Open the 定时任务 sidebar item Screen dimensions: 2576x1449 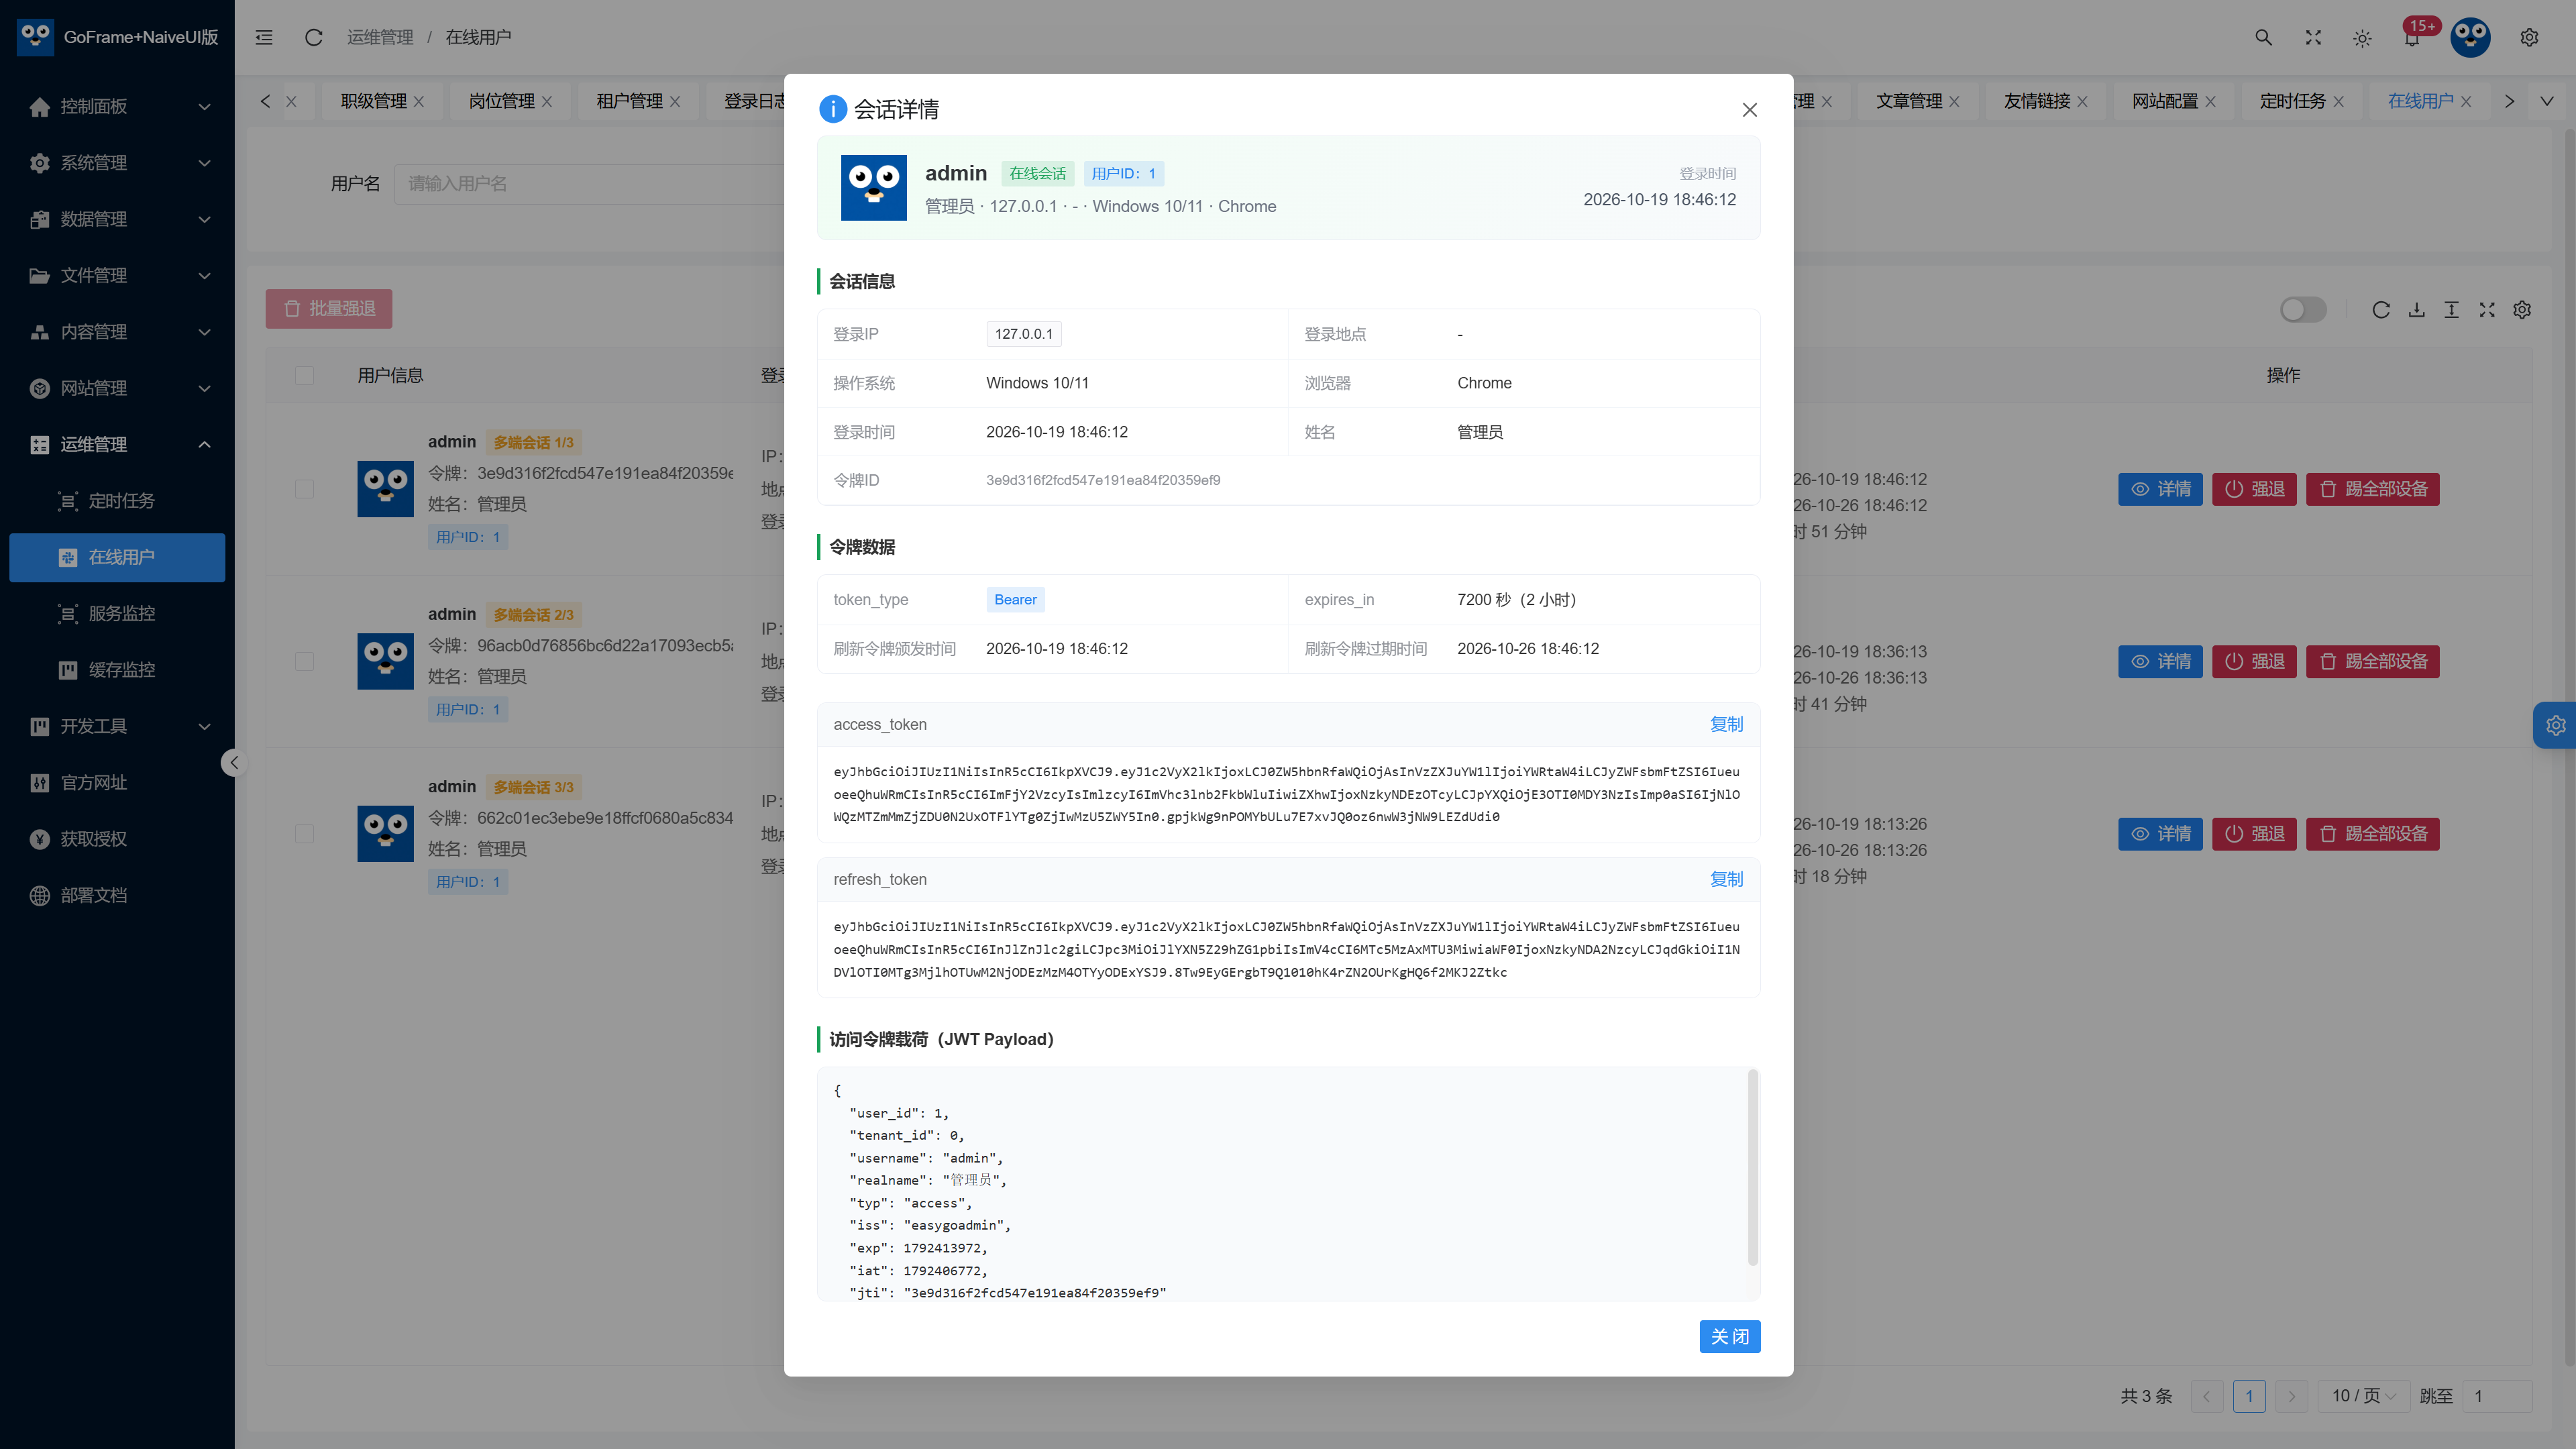point(117,501)
